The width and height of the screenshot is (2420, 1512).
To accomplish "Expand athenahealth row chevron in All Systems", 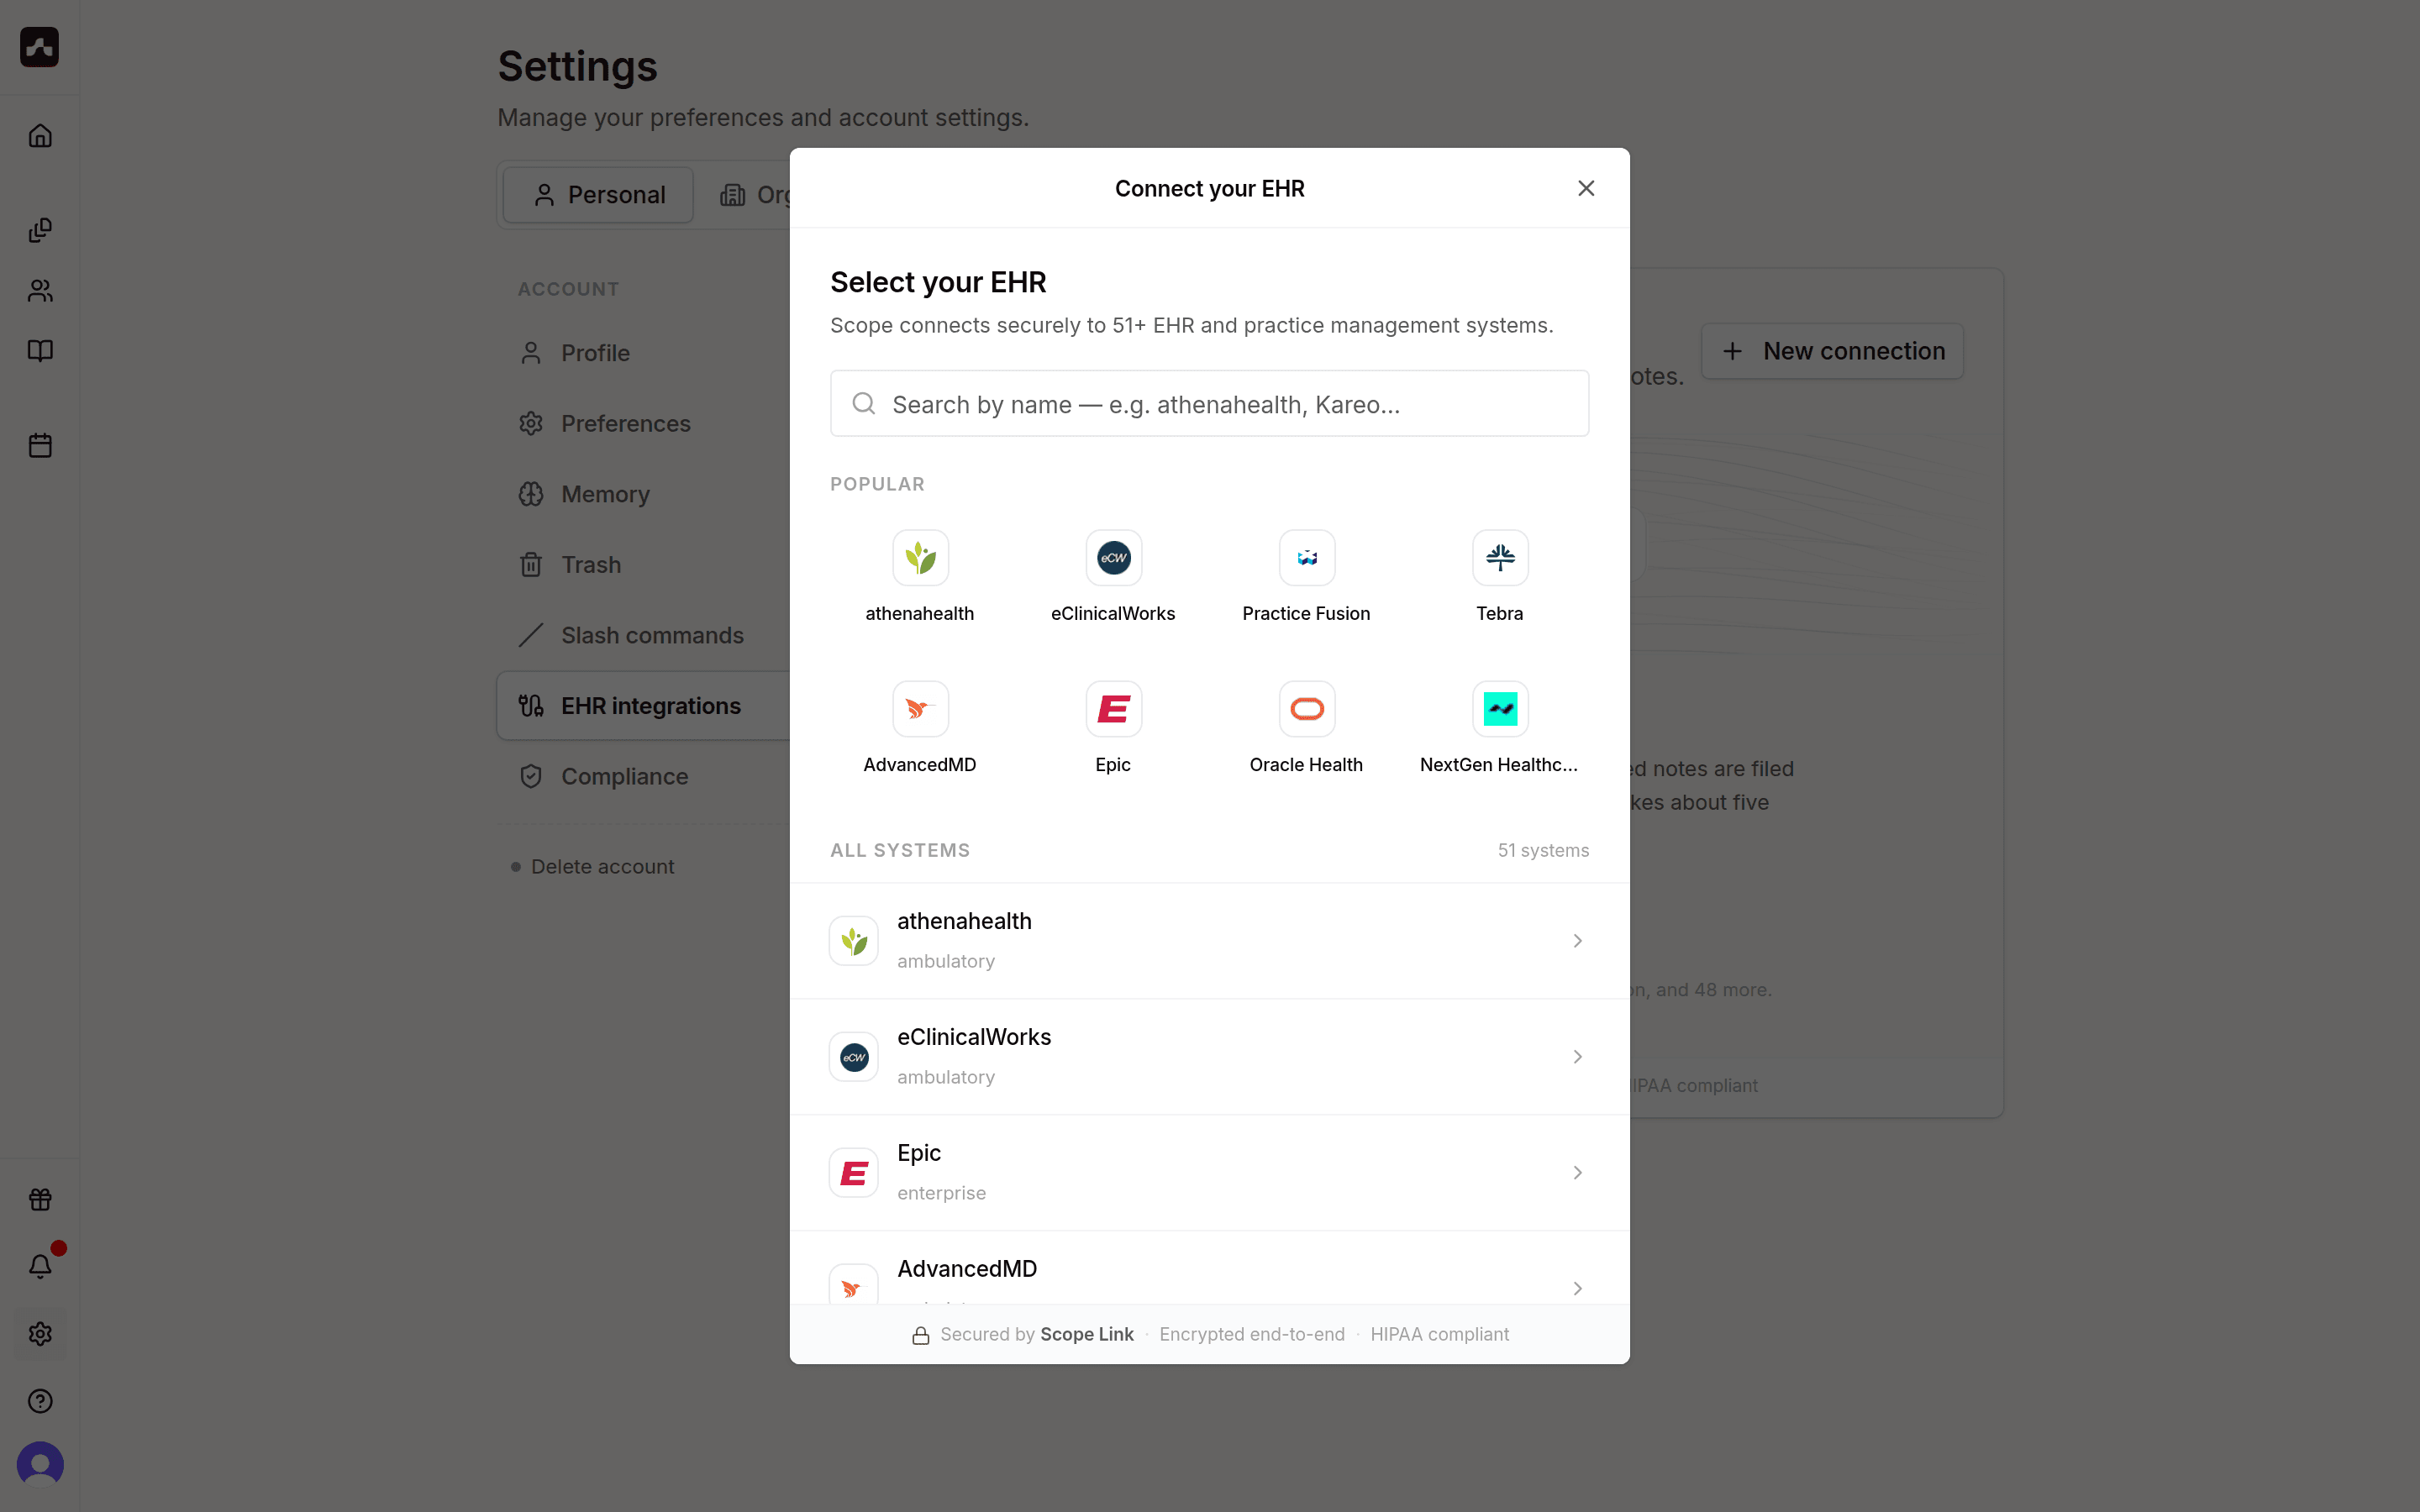I will [1577, 941].
